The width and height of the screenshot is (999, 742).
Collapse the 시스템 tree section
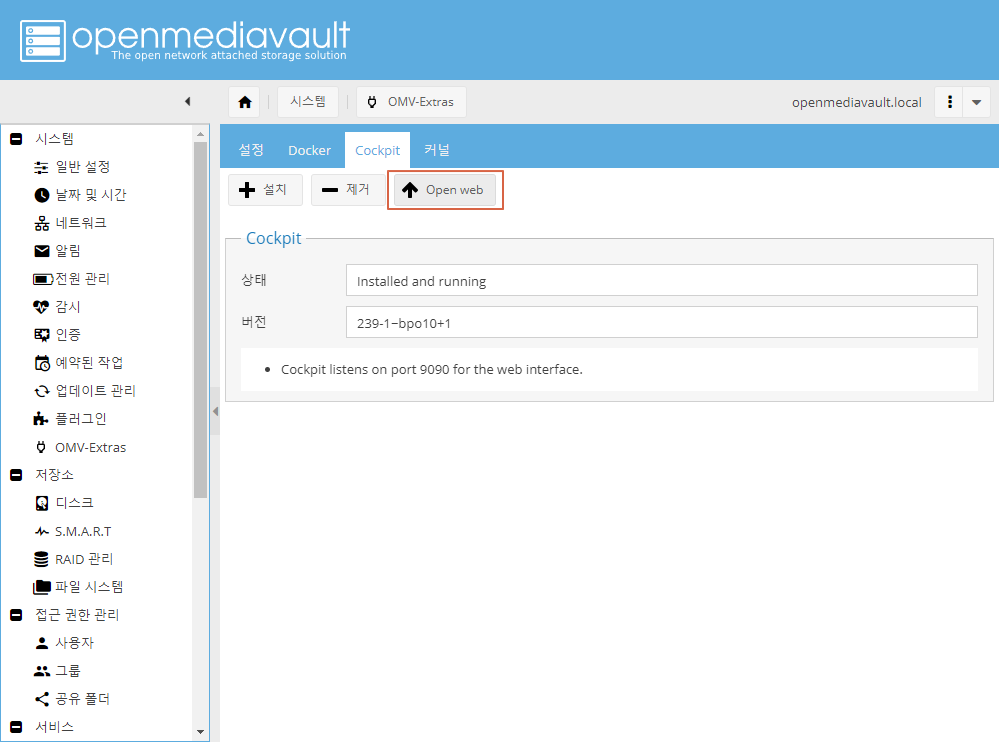tap(17, 139)
